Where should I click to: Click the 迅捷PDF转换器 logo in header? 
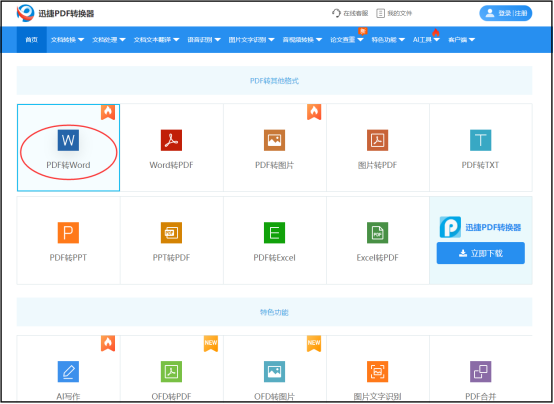(25, 13)
